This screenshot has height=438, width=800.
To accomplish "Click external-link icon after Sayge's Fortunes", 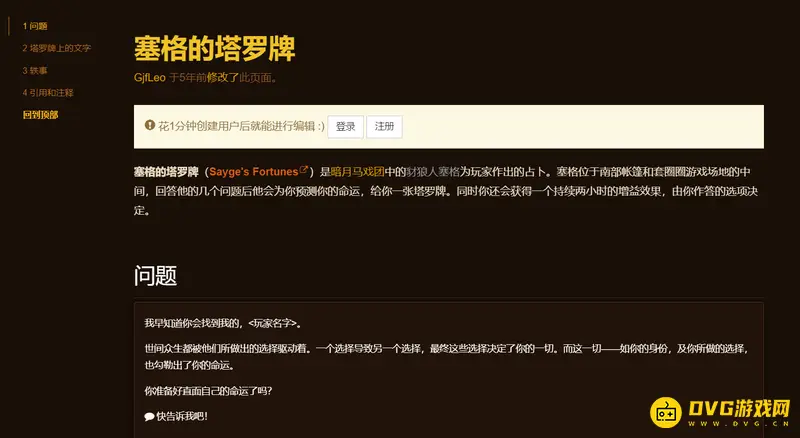I will [304, 169].
